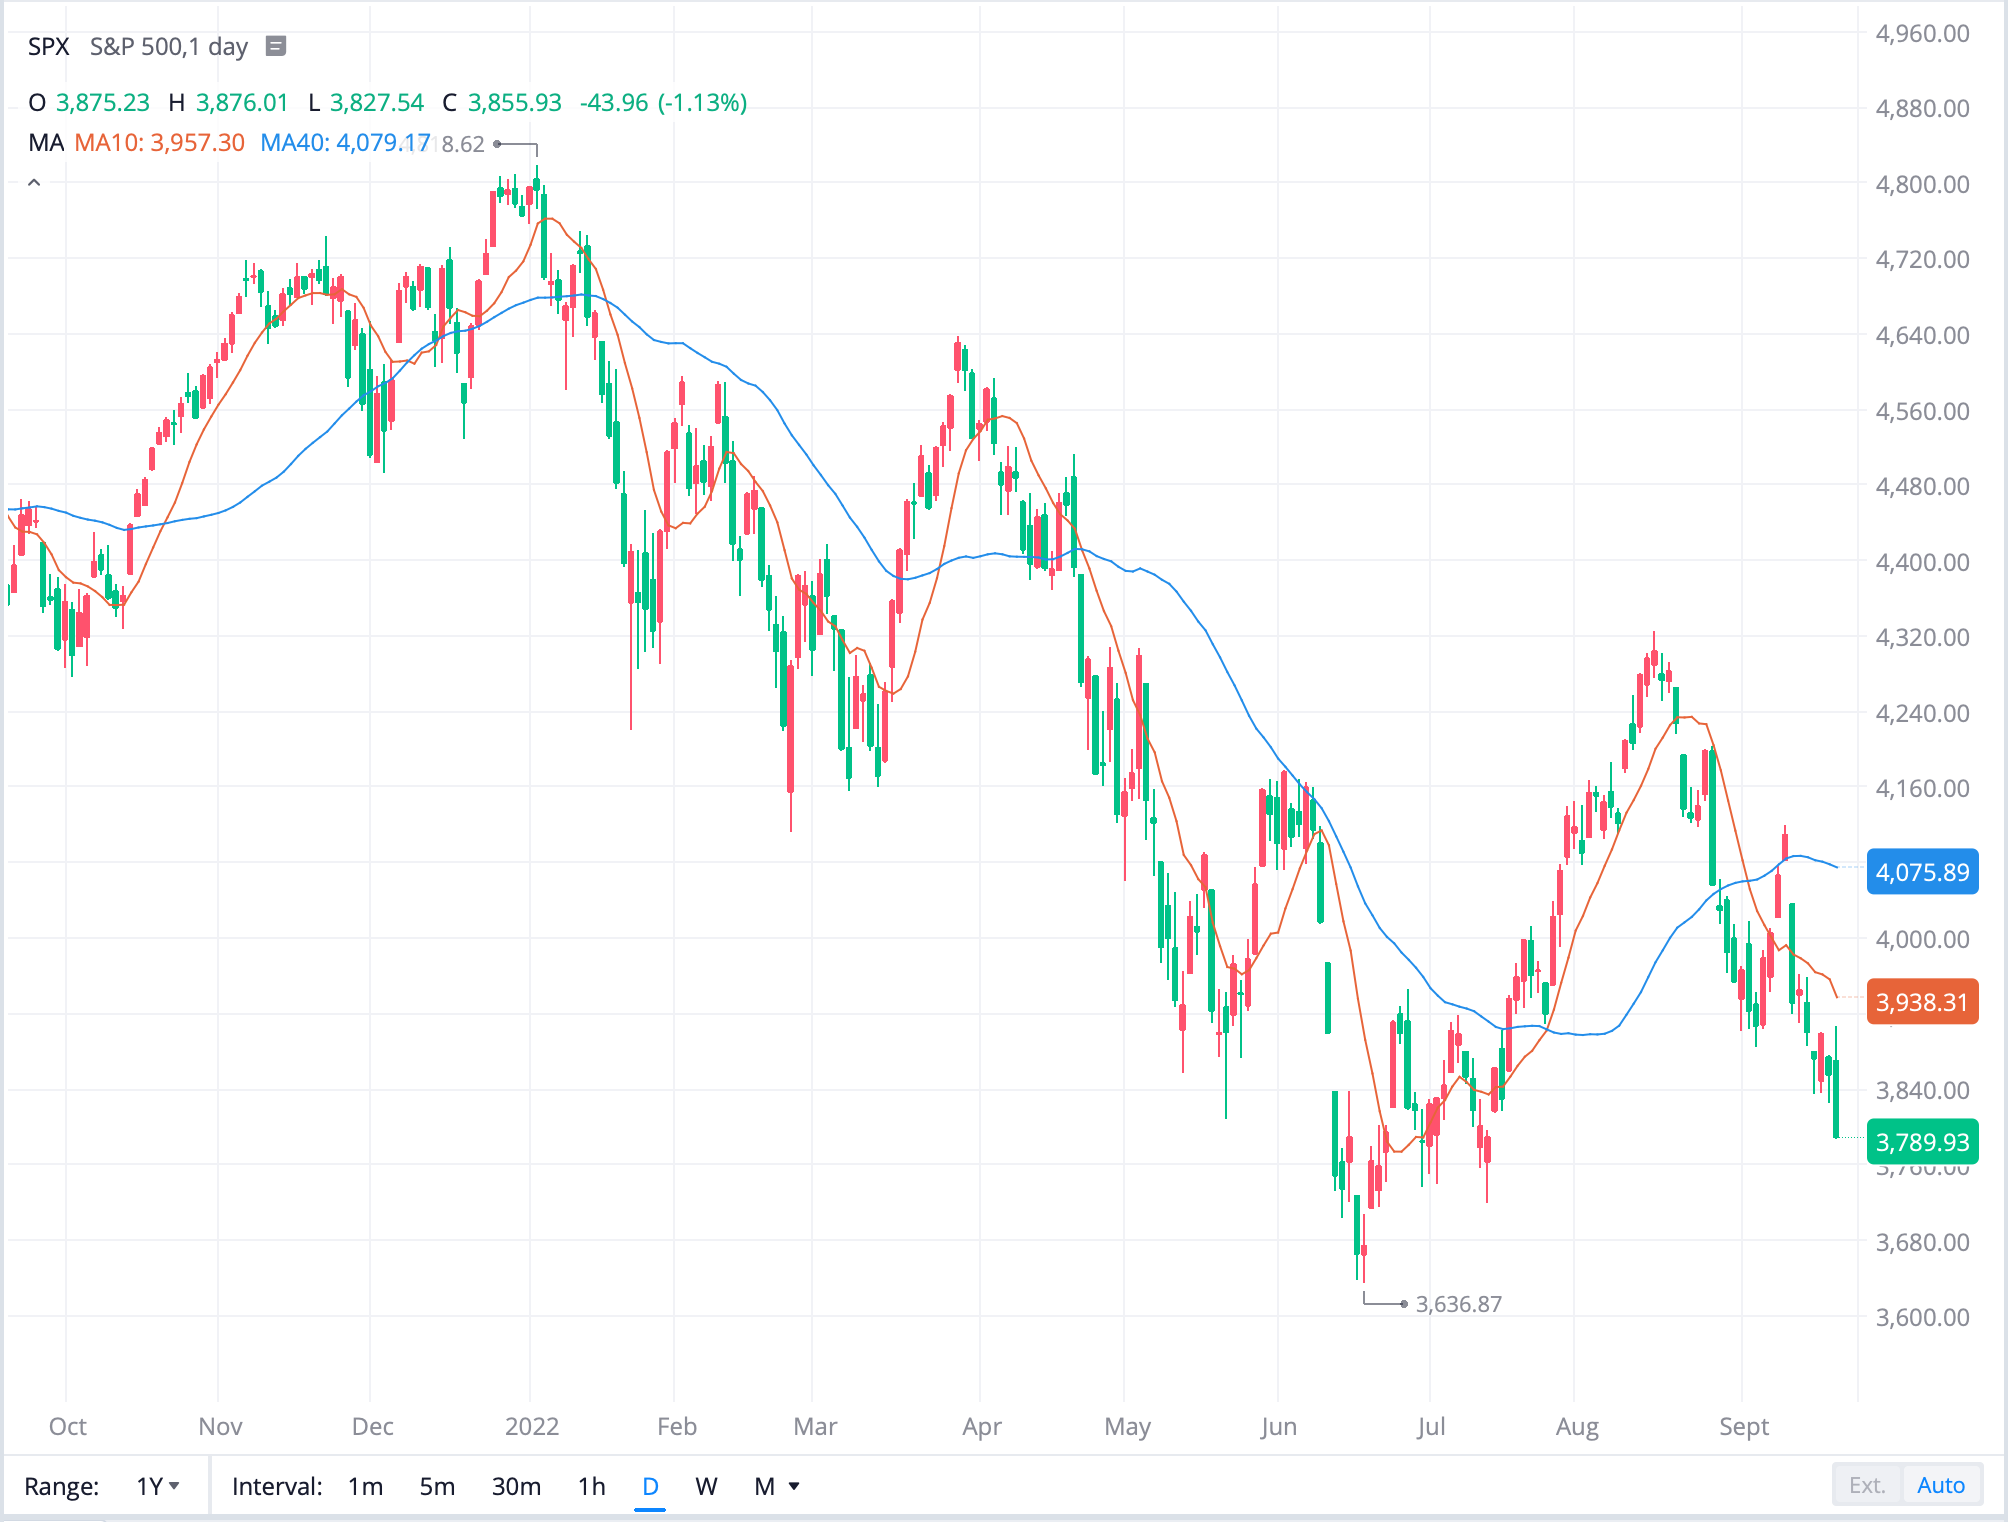Click the 3,636.87 low price marker
This screenshot has width=2008, height=1522.
1458,1304
